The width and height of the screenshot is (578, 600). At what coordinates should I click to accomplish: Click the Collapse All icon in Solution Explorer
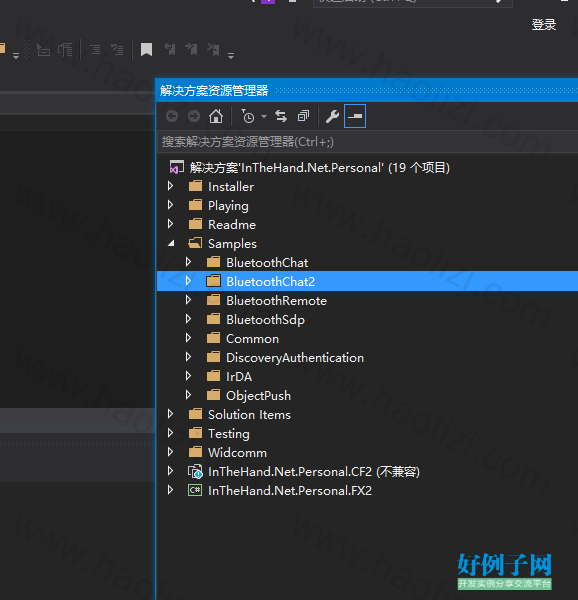[303, 116]
